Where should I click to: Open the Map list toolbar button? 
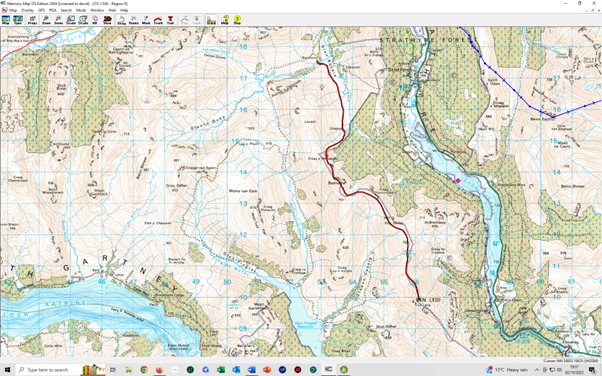click(x=6, y=20)
